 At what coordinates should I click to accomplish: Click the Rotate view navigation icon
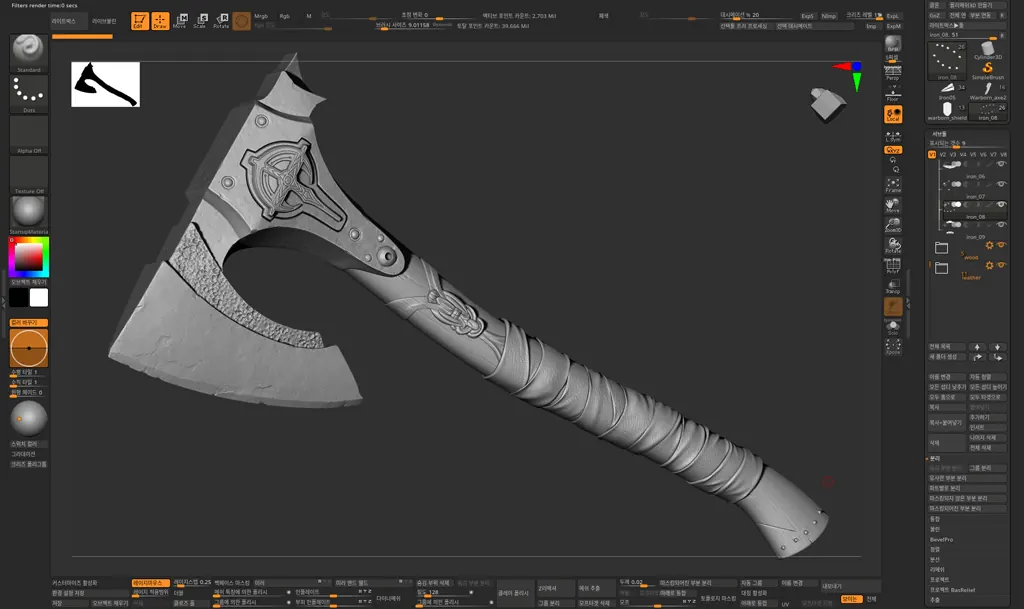coord(893,245)
